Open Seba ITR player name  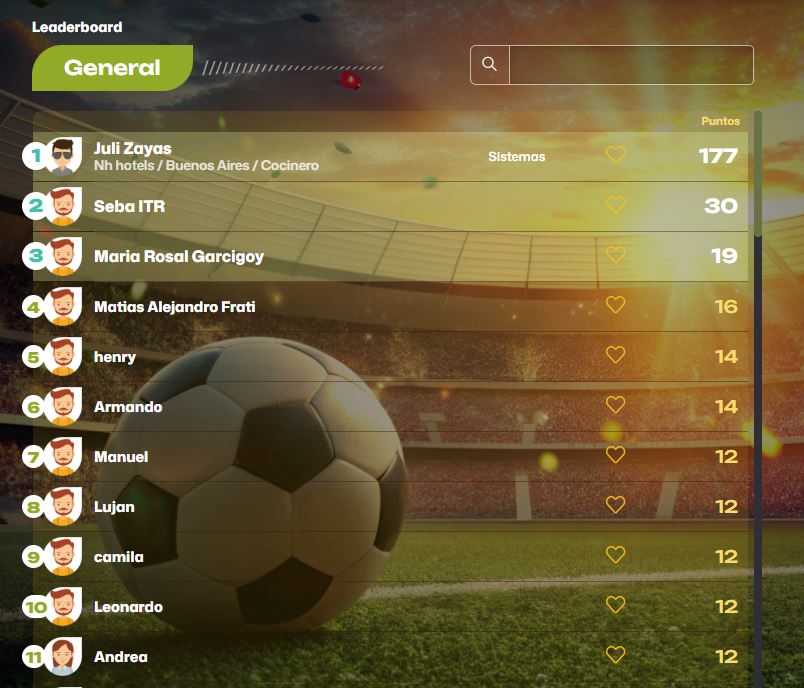point(129,206)
